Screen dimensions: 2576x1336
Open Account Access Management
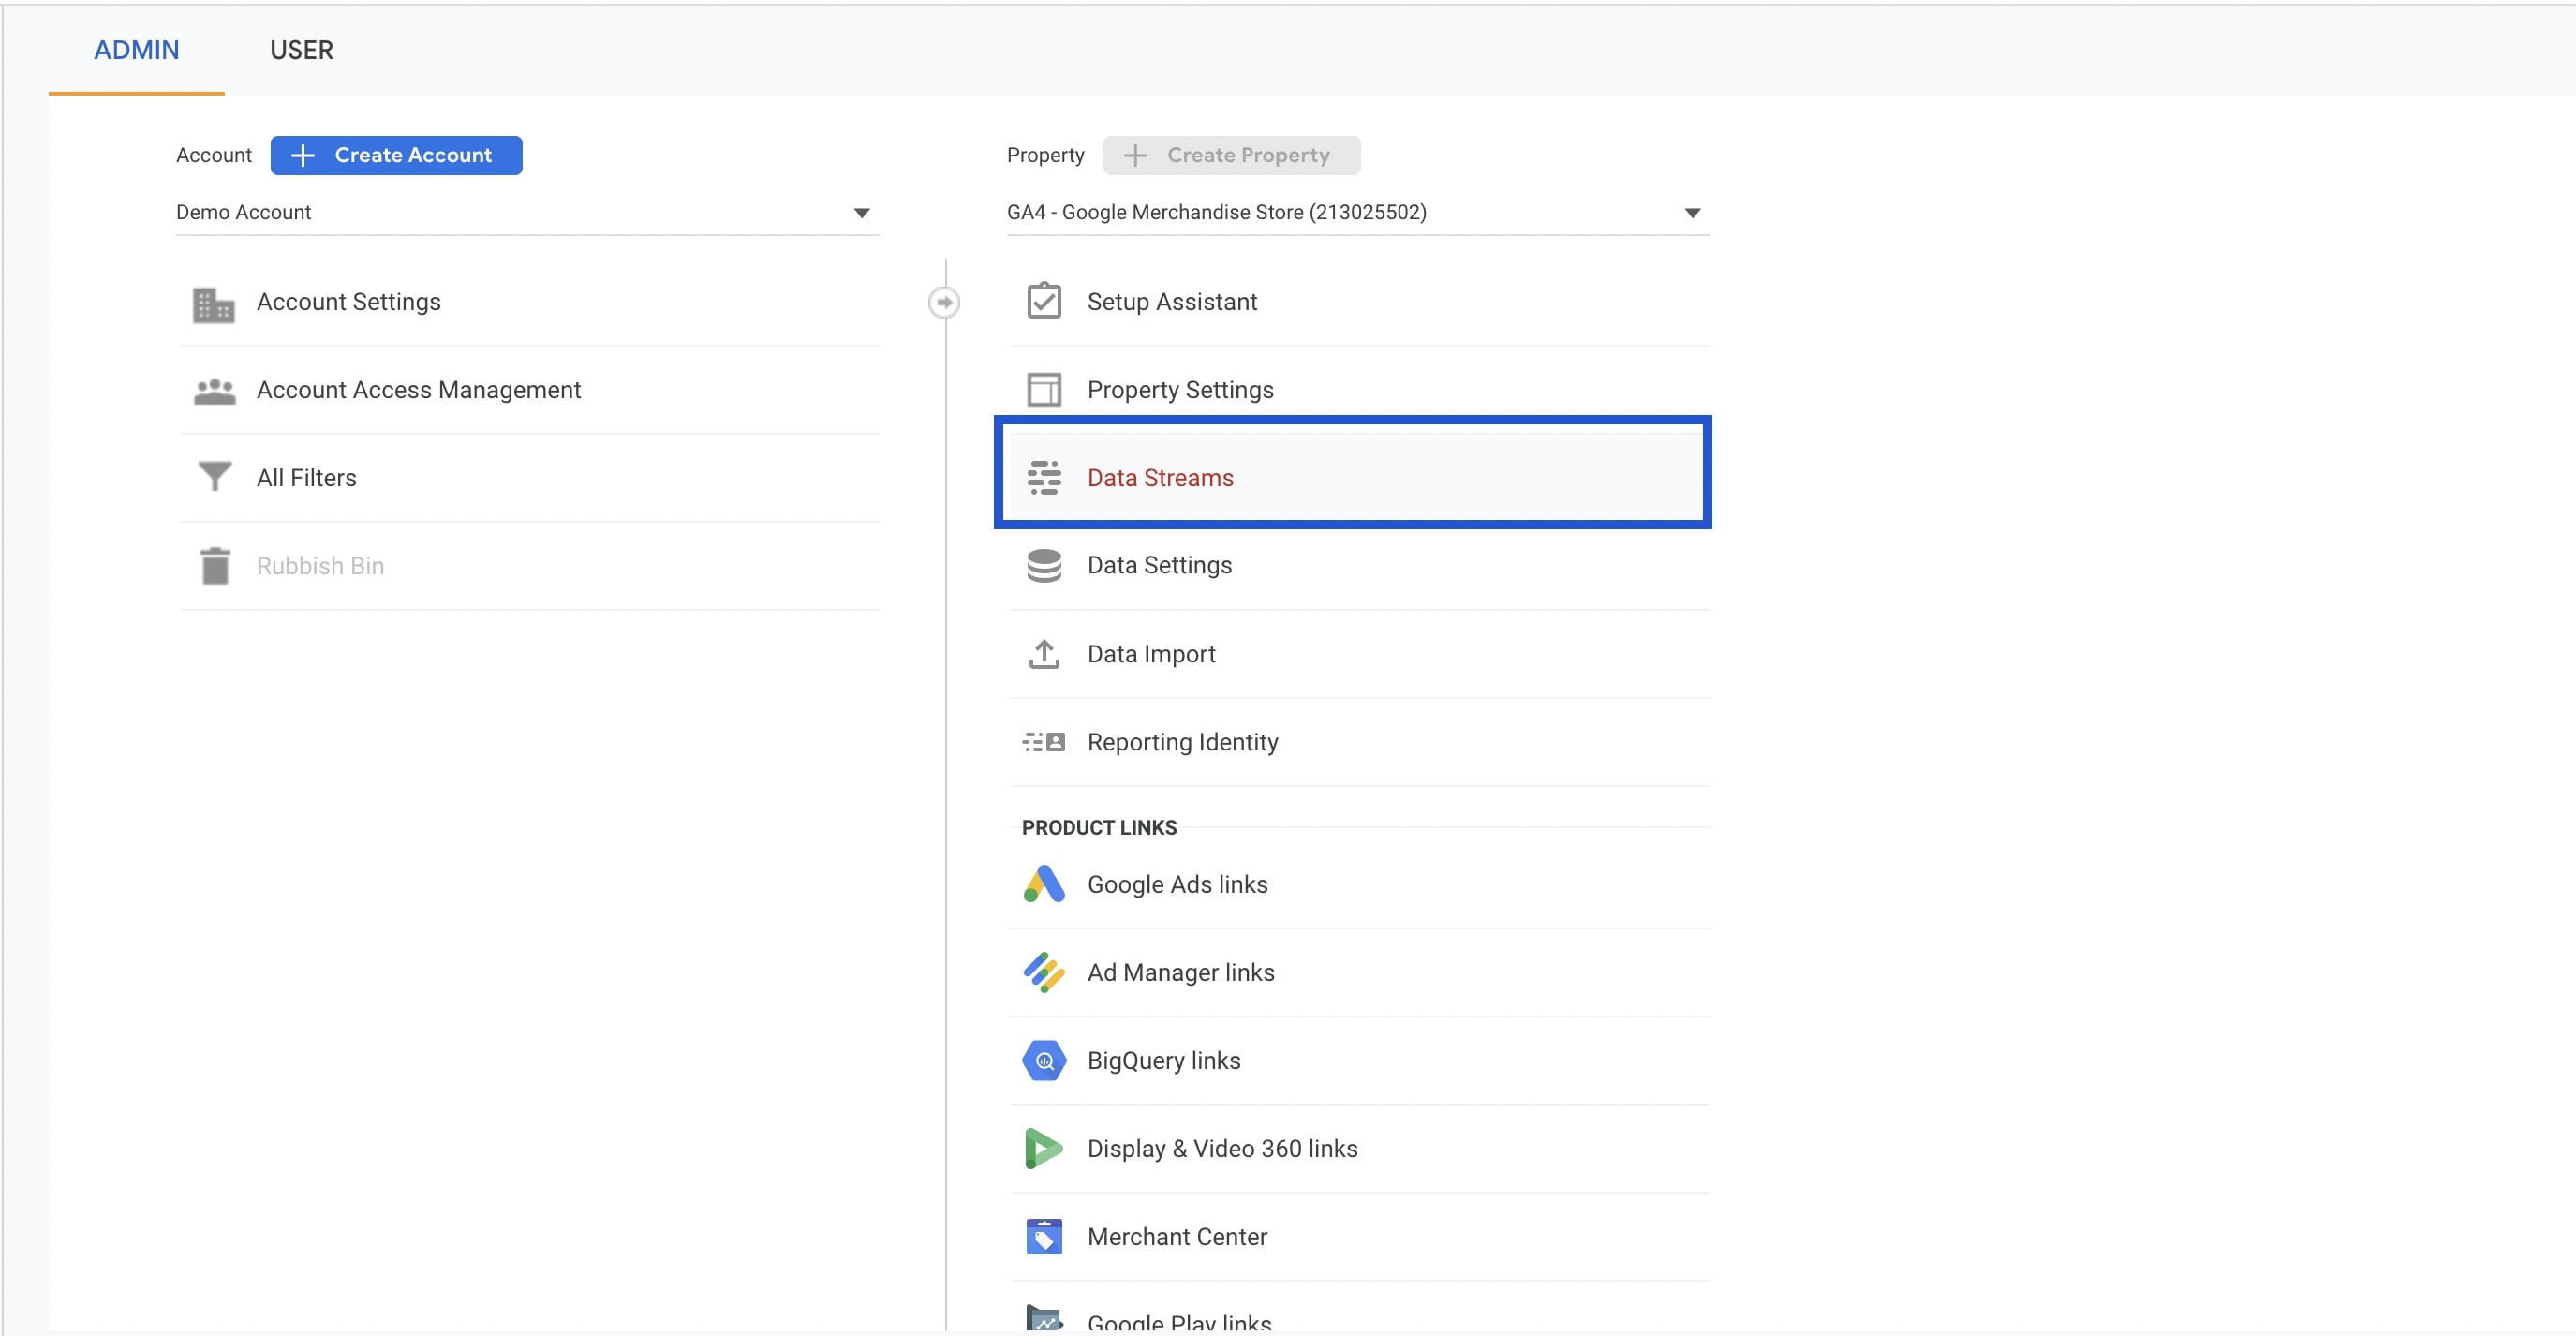529,390
